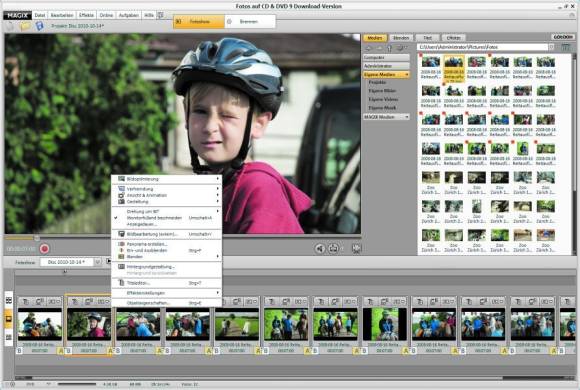The width and height of the screenshot is (580, 390).
Task: Open the Eigene Videos folder link
Action: tap(383, 99)
